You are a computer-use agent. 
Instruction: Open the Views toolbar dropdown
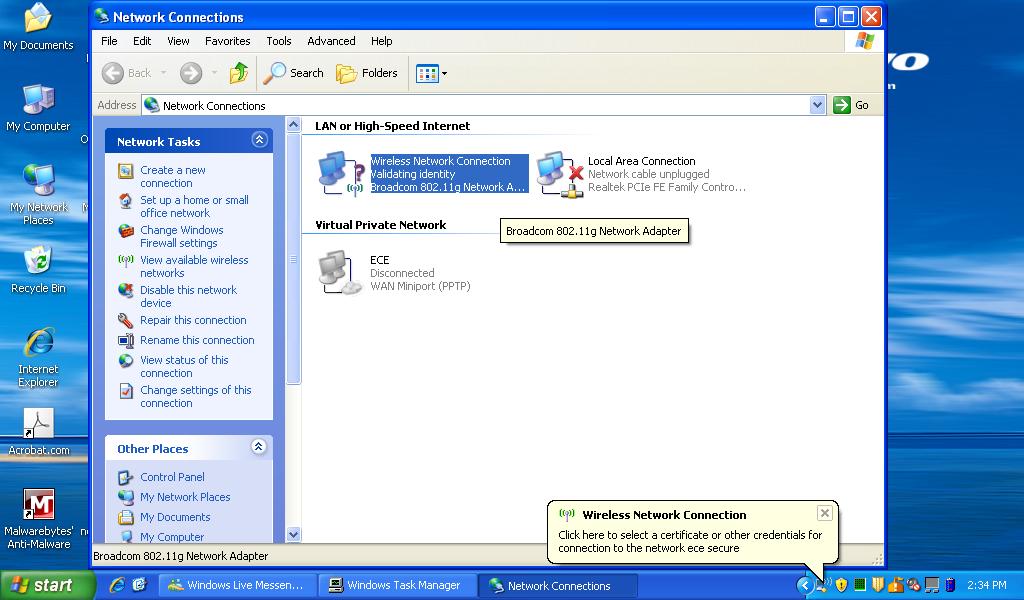pos(431,73)
